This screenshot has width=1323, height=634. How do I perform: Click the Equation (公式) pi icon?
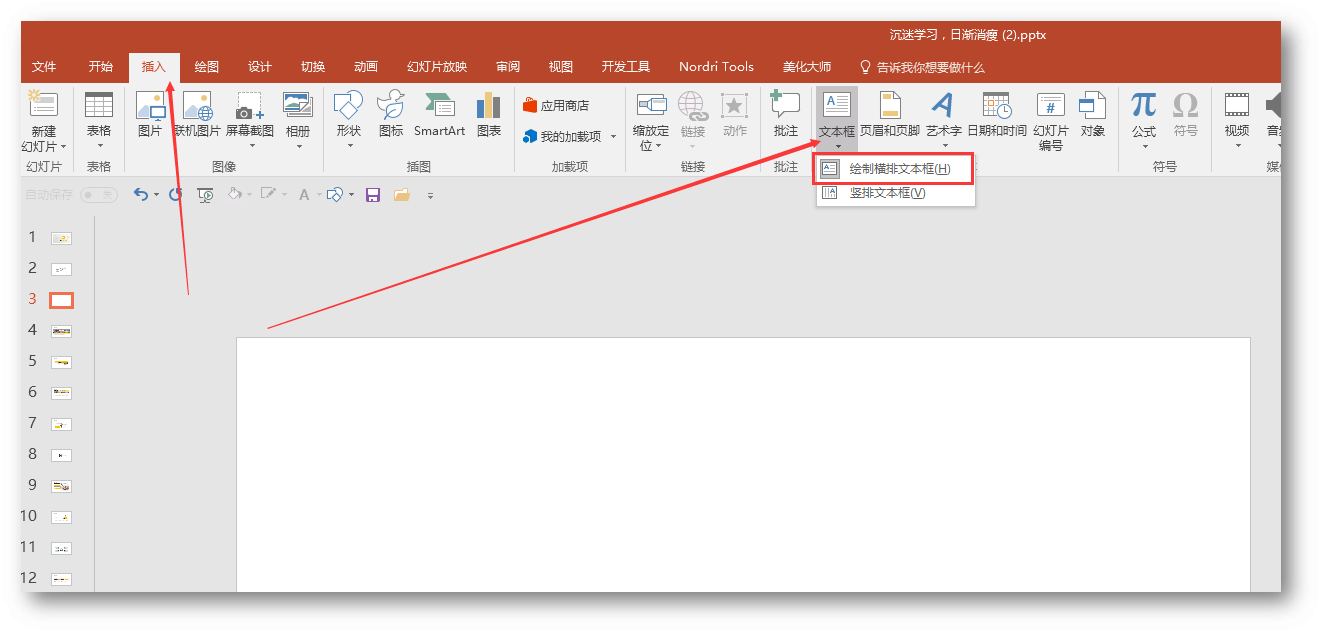1144,105
